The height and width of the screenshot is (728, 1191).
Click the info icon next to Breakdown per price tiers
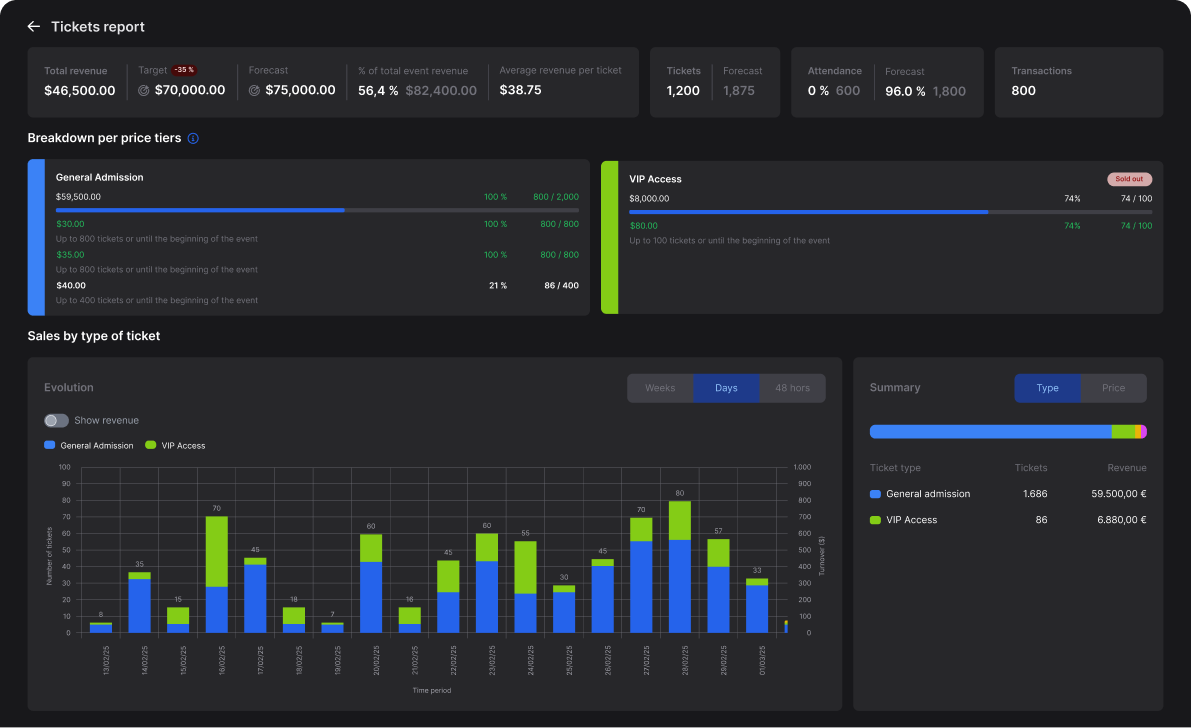tap(193, 138)
